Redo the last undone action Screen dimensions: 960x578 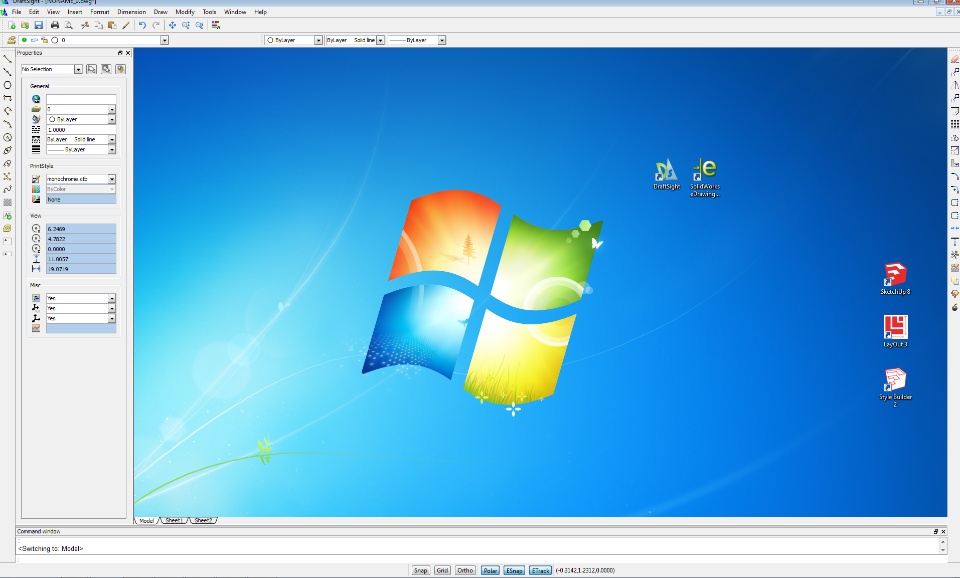tap(156, 25)
